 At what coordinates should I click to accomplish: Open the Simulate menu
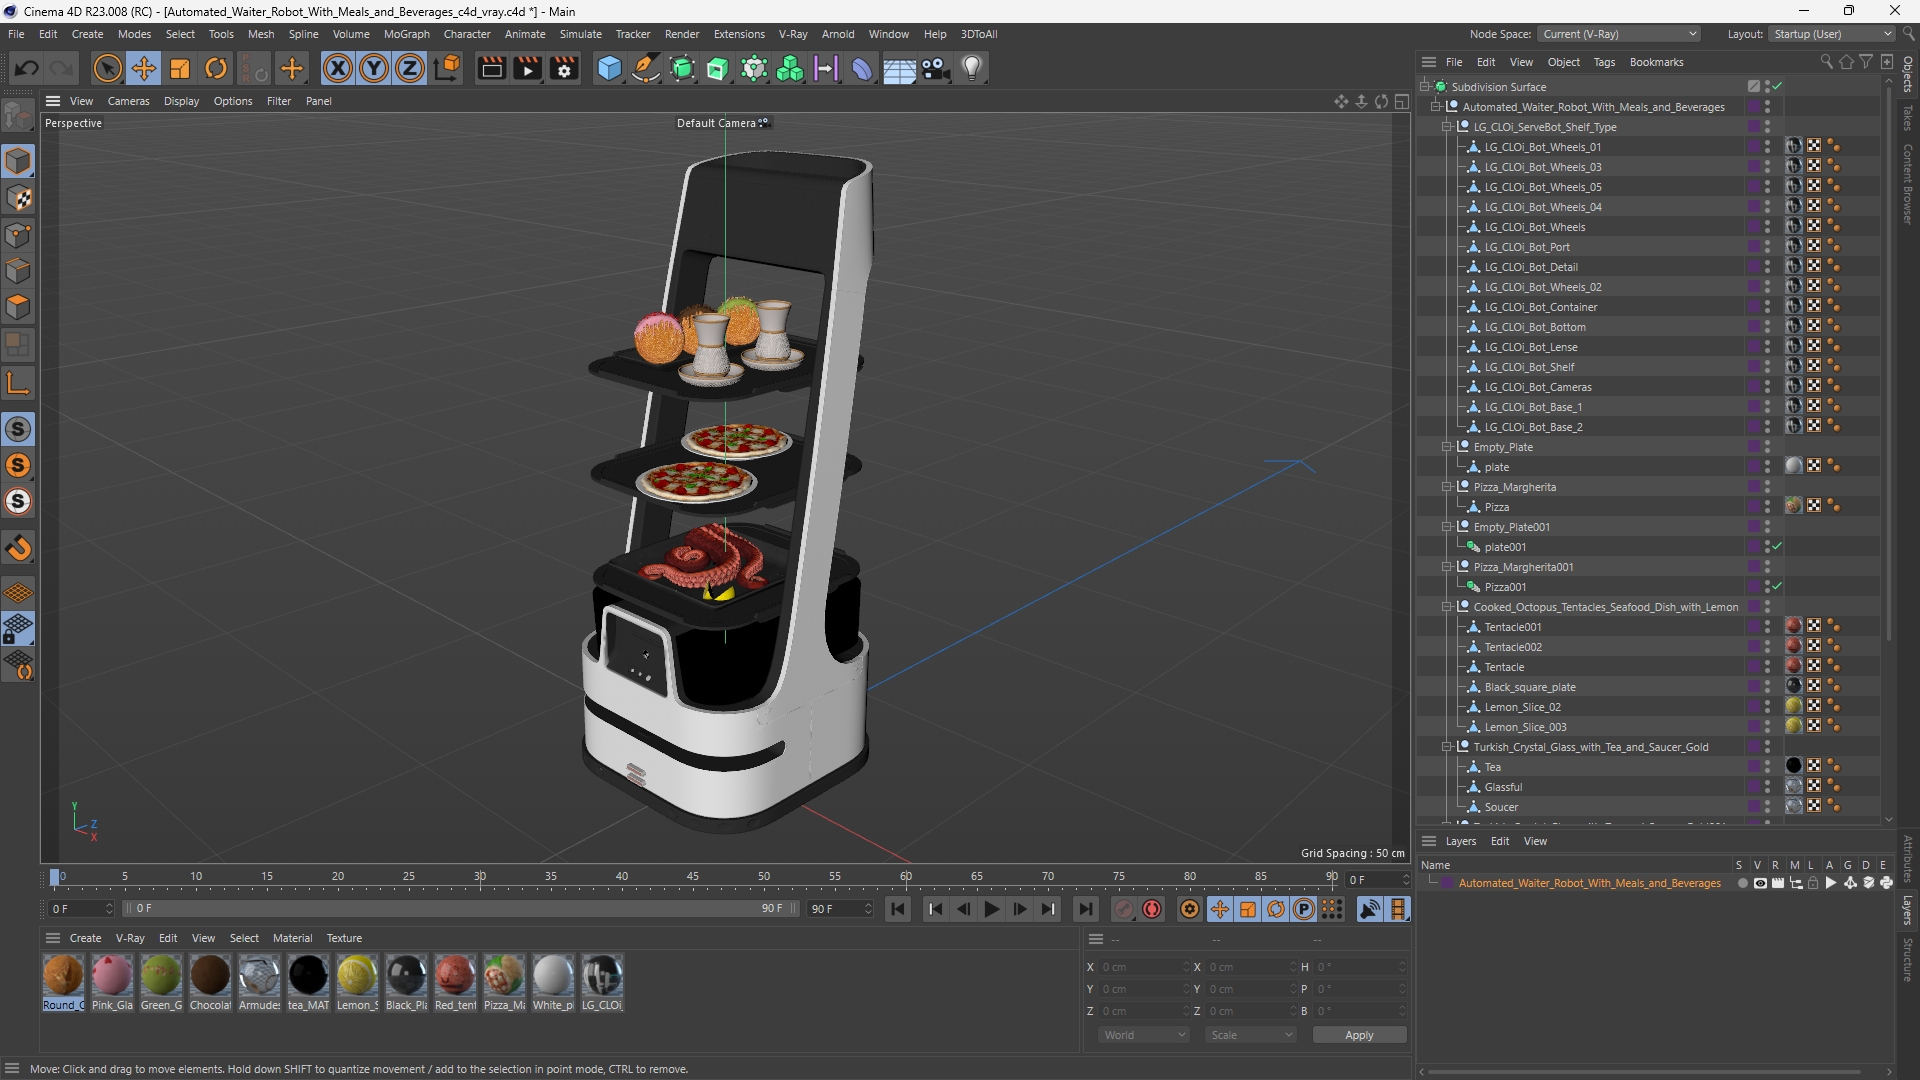click(580, 34)
